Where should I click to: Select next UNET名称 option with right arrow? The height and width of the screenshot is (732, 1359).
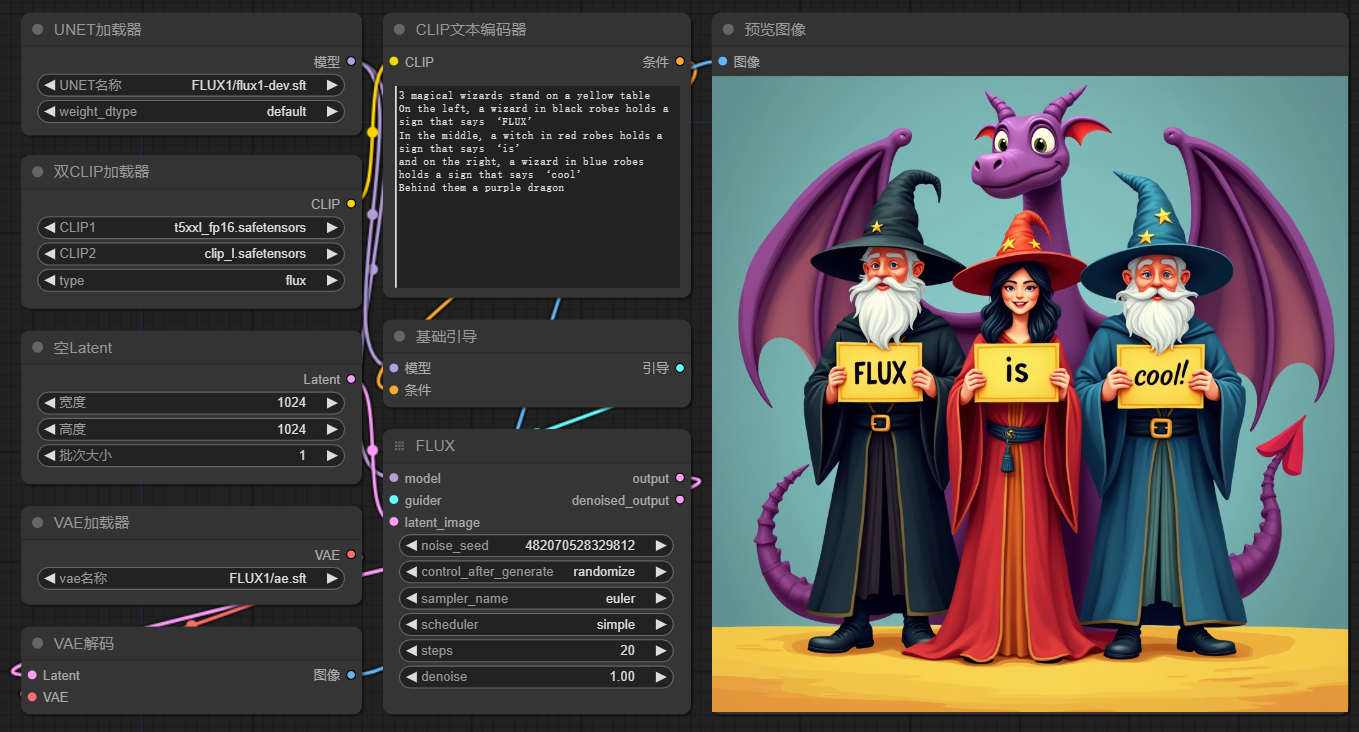332,86
